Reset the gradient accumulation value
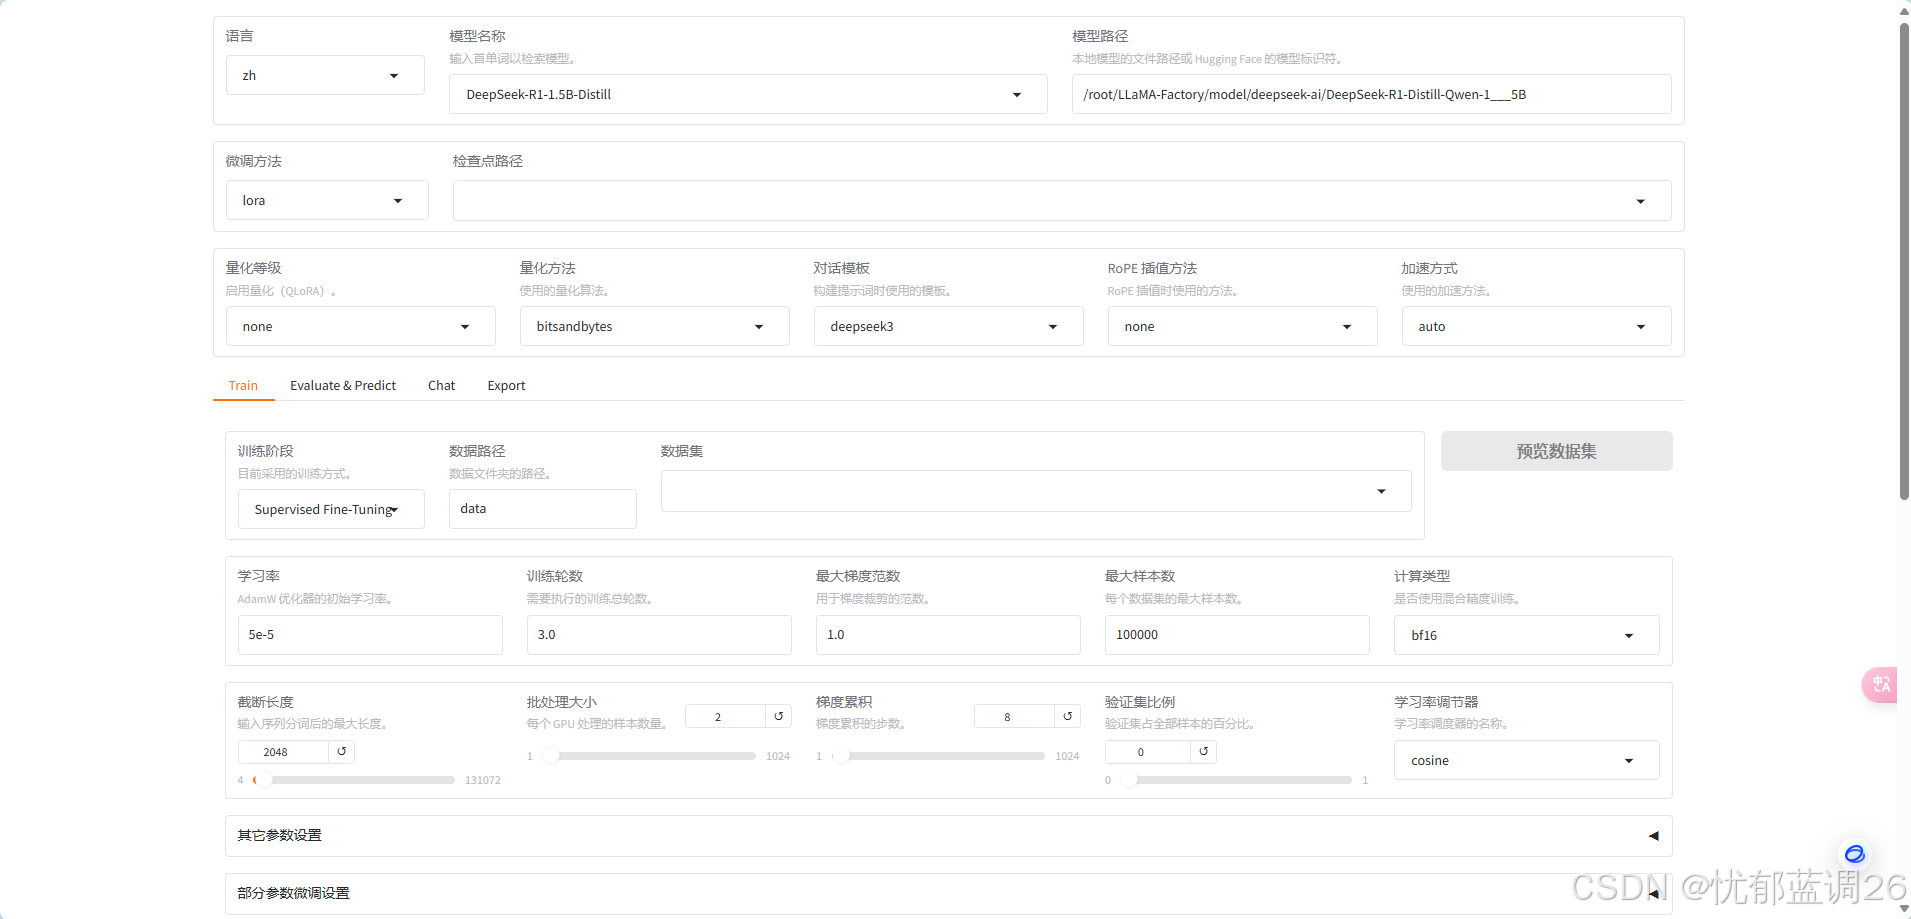The width and height of the screenshot is (1911, 919). point(1067,716)
